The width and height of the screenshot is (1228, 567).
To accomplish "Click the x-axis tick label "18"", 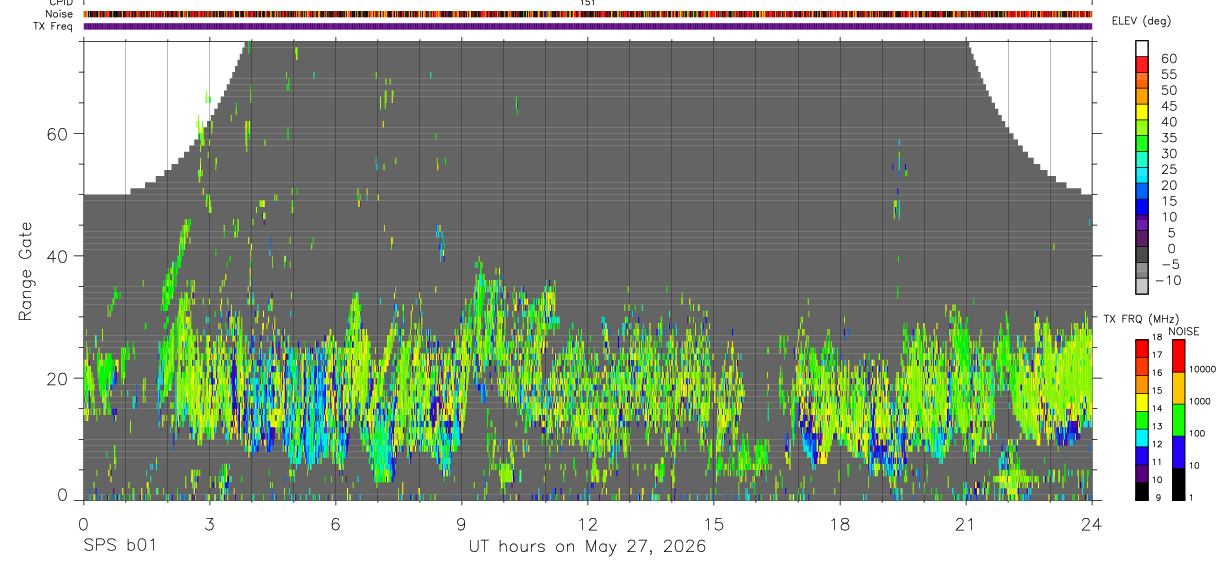I will [840, 522].
